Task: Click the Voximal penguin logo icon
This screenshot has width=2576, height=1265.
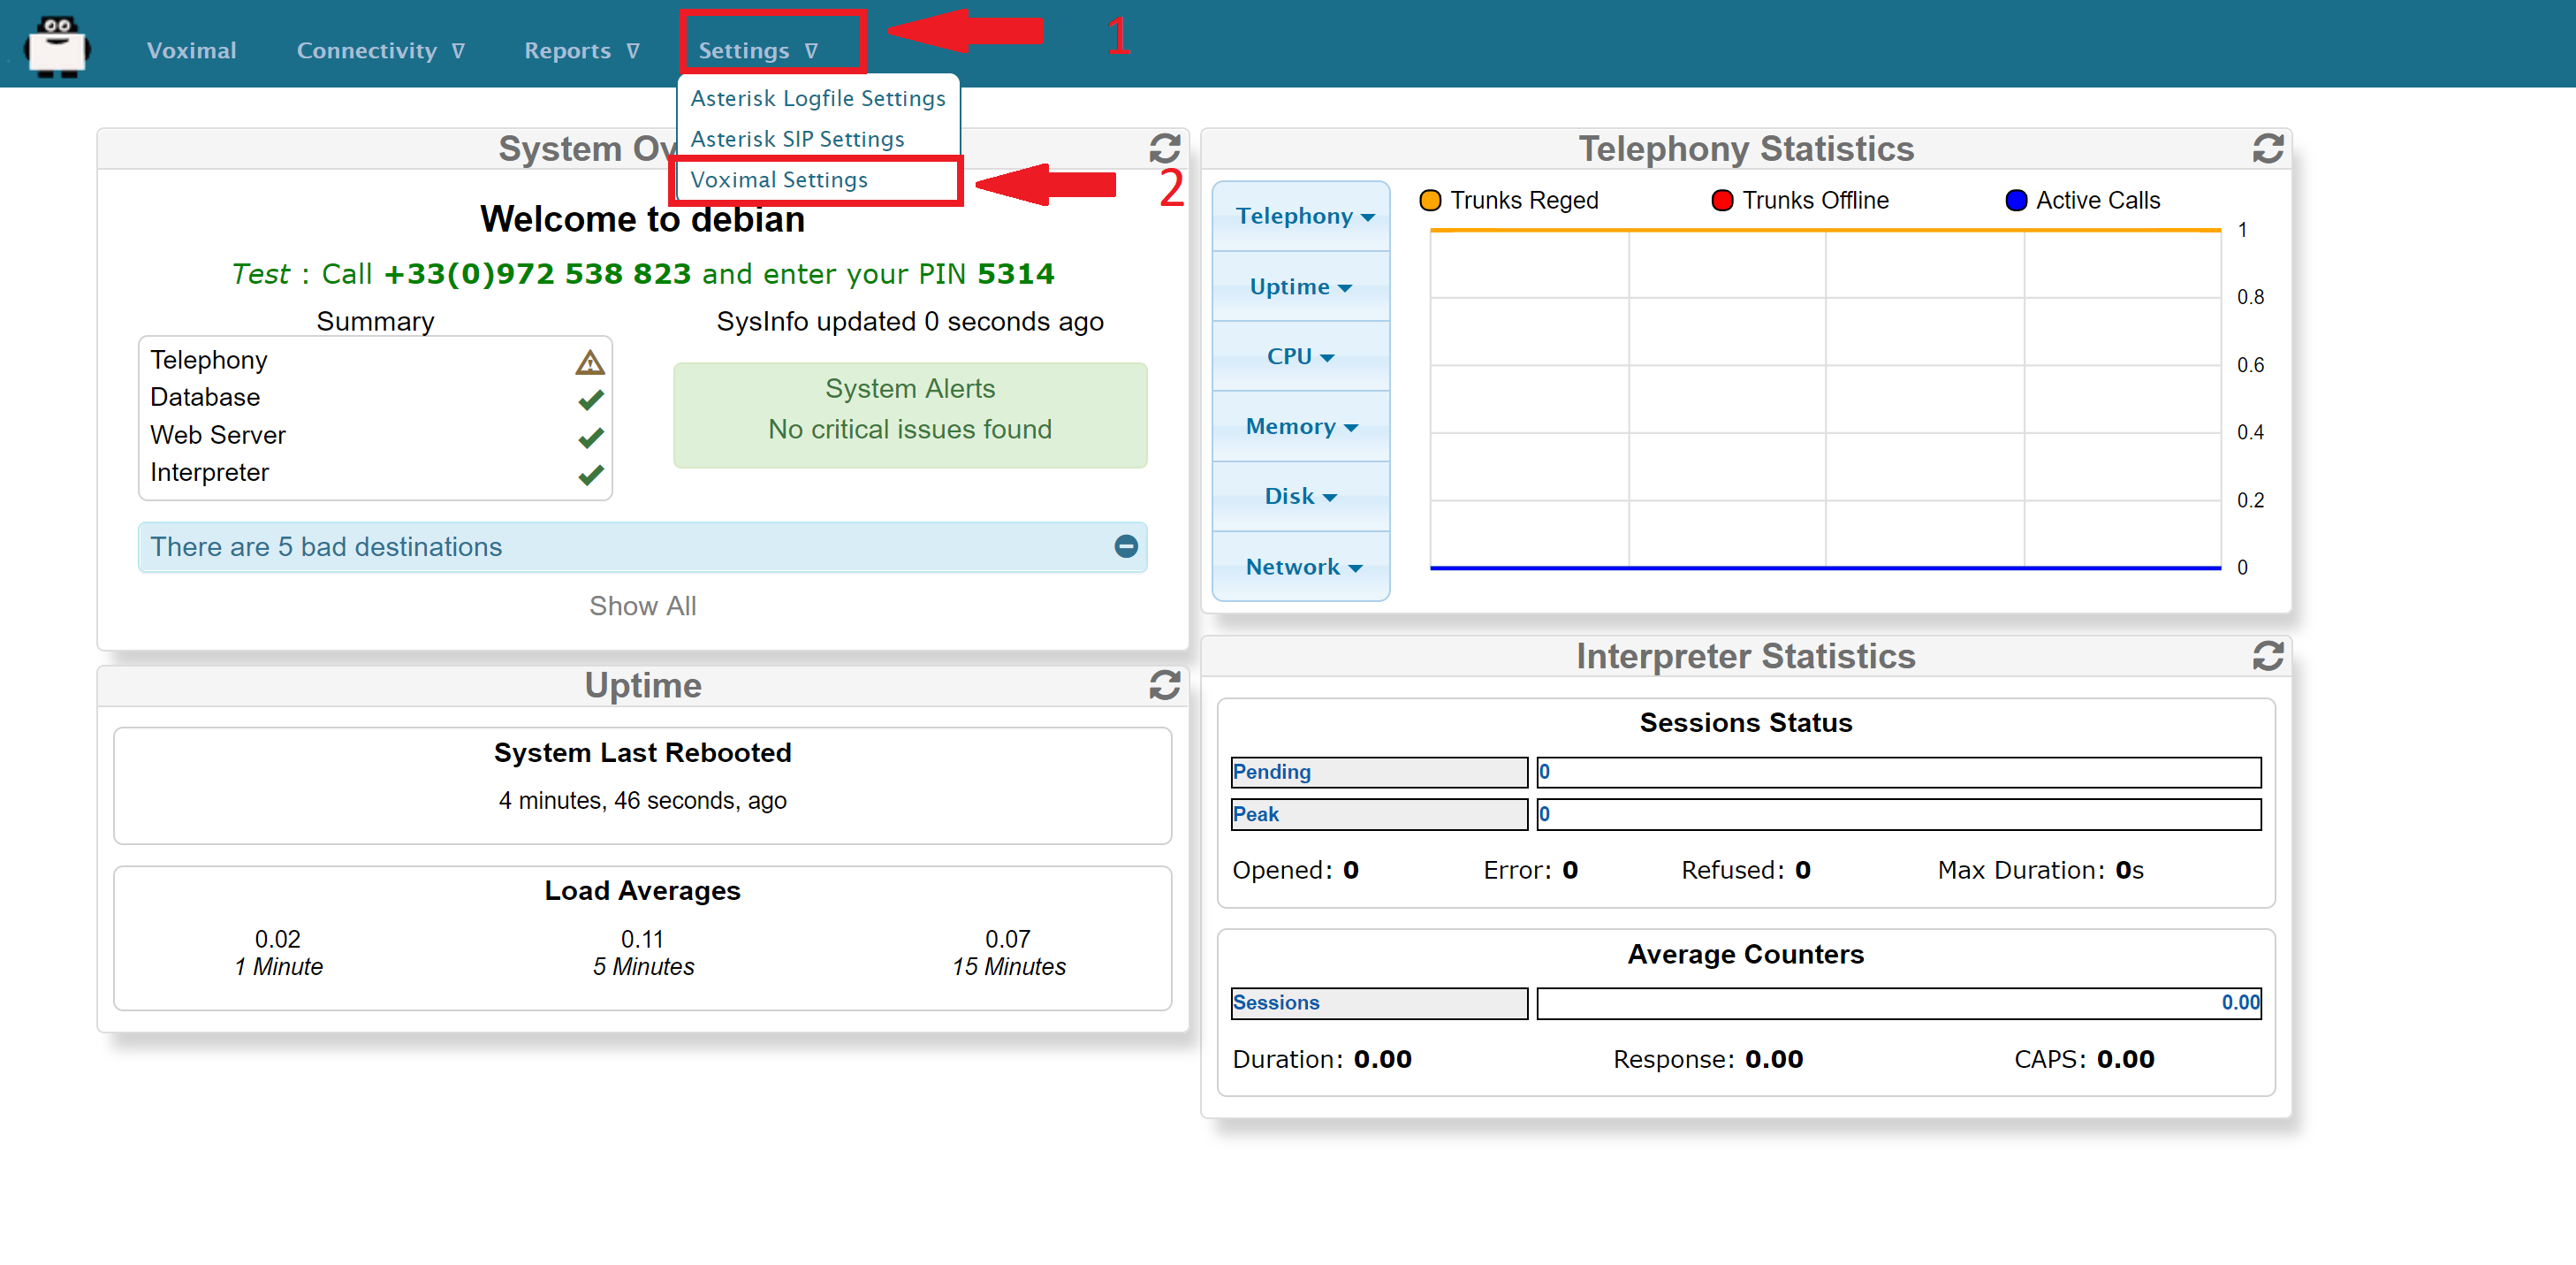Action: click(57, 46)
